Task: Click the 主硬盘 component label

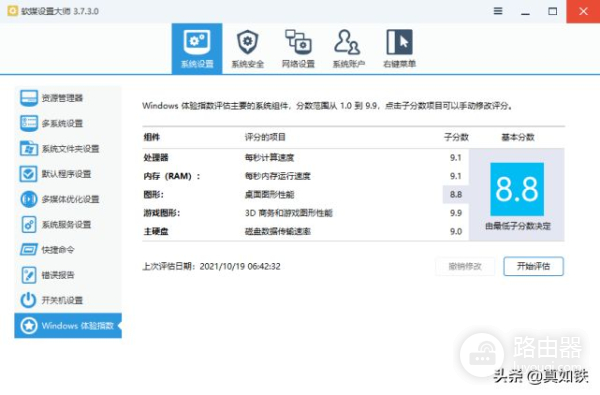Action: (156, 231)
